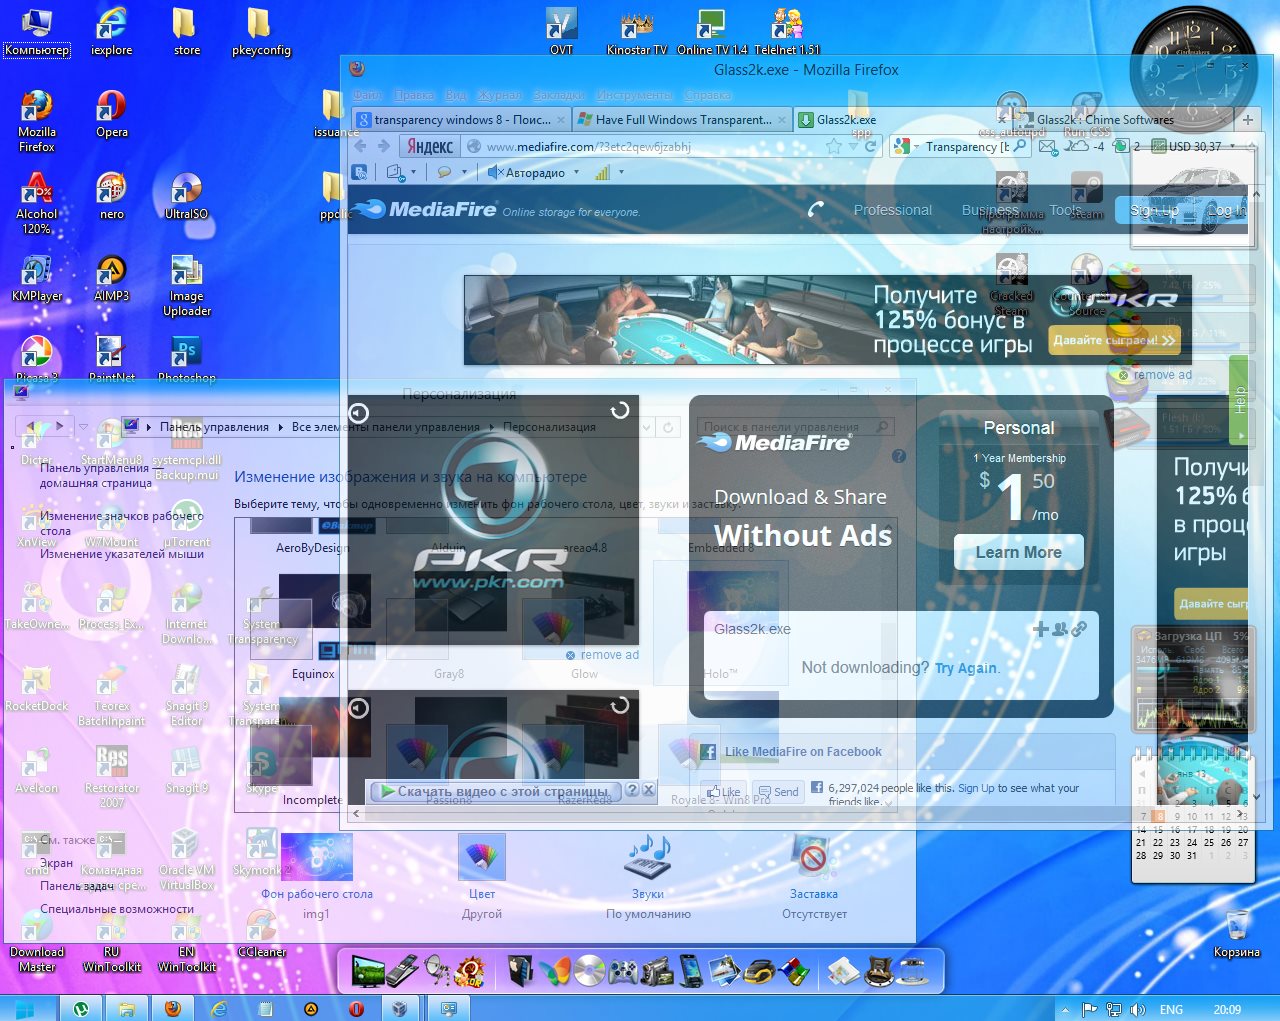
Task: Click Sign Up on MediaFire header
Action: tap(1152, 210)
